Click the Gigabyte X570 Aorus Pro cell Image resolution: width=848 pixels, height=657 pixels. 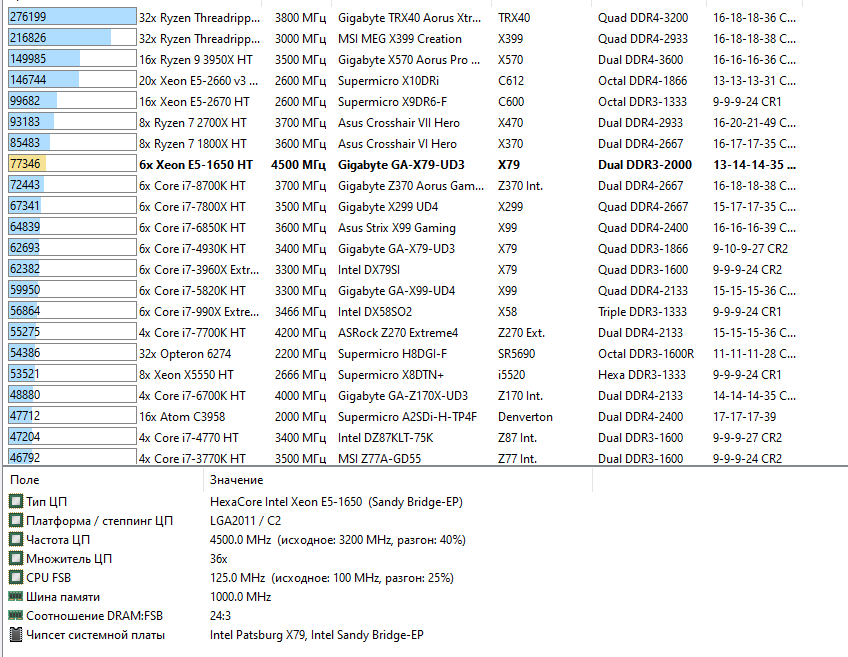click(x=409, y=59)
